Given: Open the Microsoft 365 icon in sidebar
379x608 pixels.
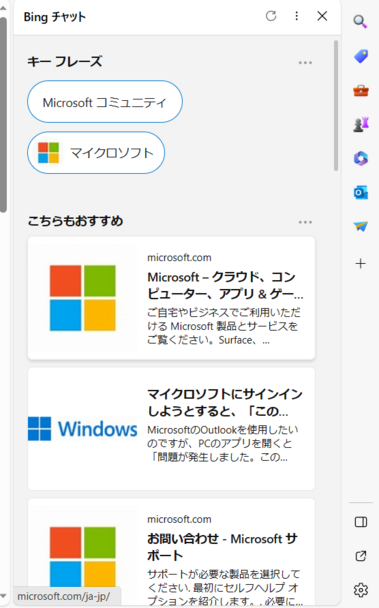Looking at the screenshot, I should [x=361, y=158].
